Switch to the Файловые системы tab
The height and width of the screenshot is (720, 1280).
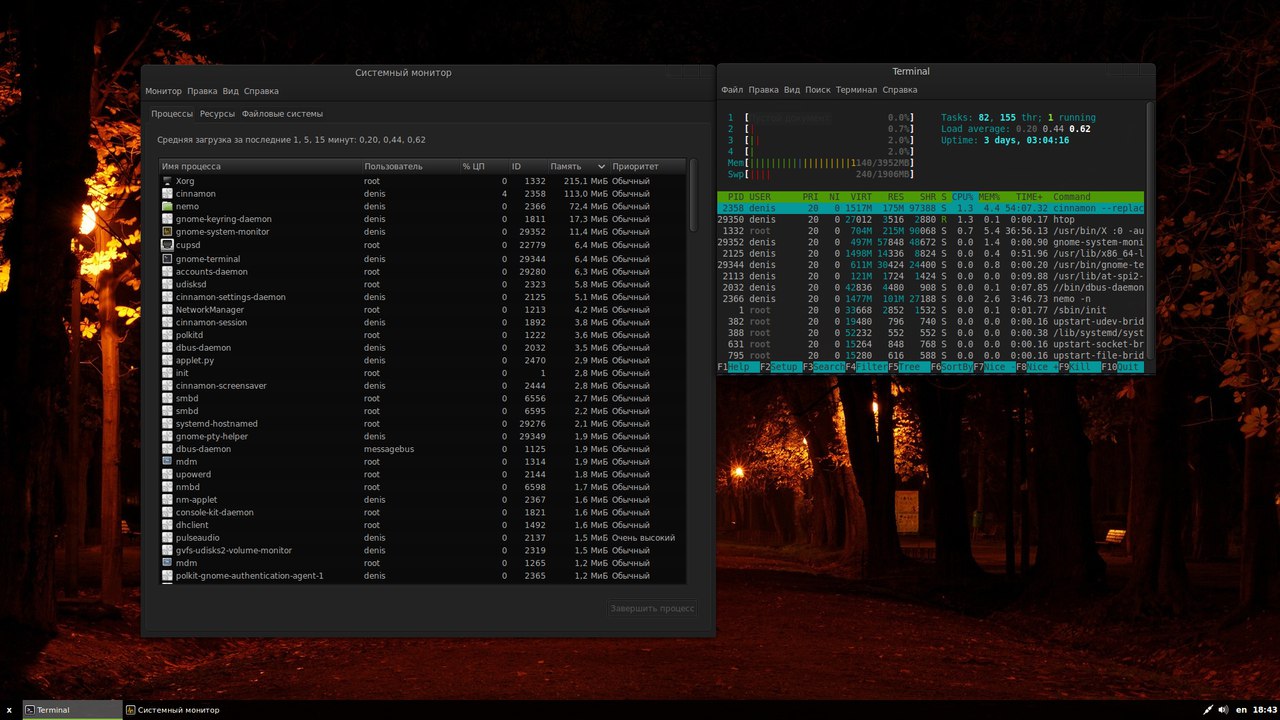[x=282, y=114]
